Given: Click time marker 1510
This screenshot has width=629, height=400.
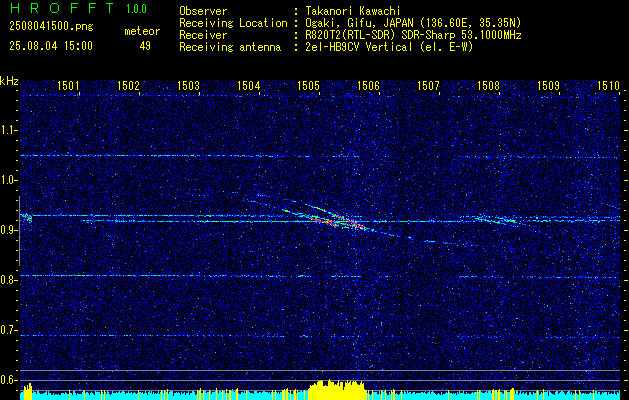Looking at the screenshot, I should pyautogui.click(x=608, y=85).
